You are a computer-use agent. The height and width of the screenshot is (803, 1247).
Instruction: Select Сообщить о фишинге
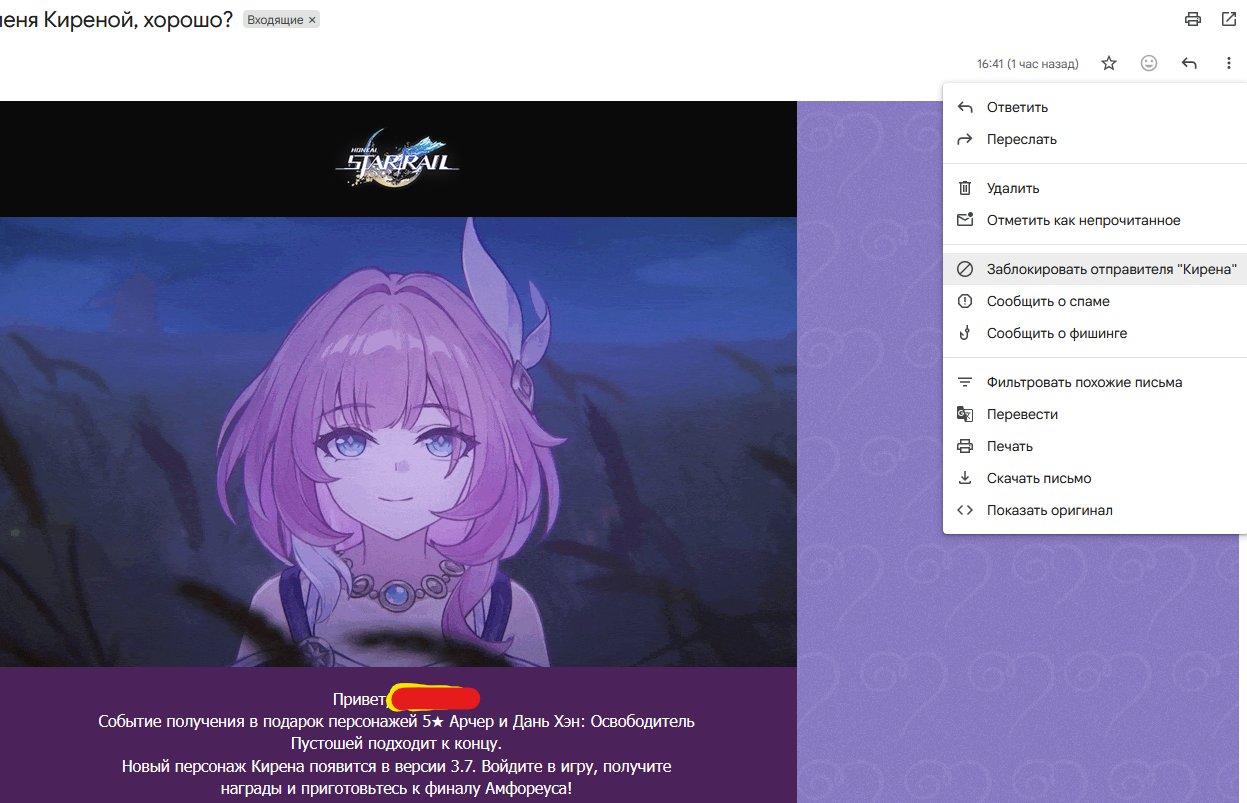coord(1095,333)
